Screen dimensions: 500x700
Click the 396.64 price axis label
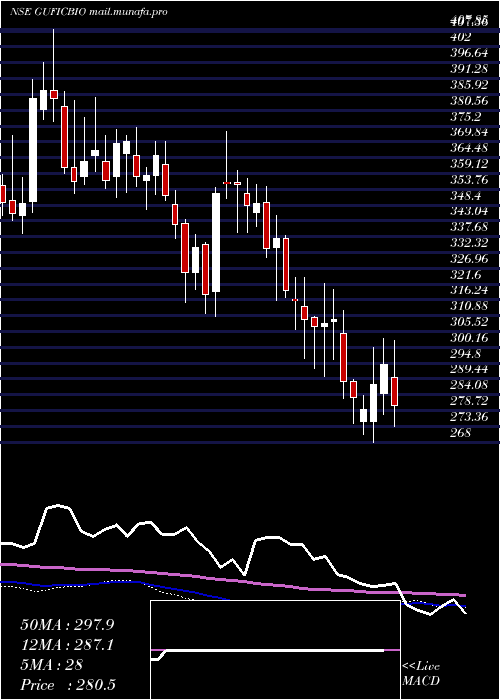point(471,53)
